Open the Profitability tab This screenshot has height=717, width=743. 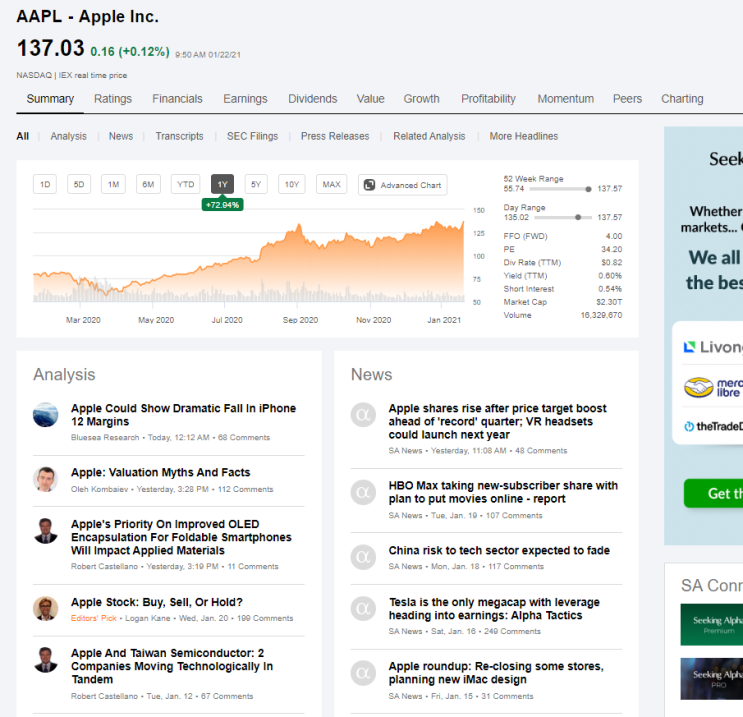[489, 99]
